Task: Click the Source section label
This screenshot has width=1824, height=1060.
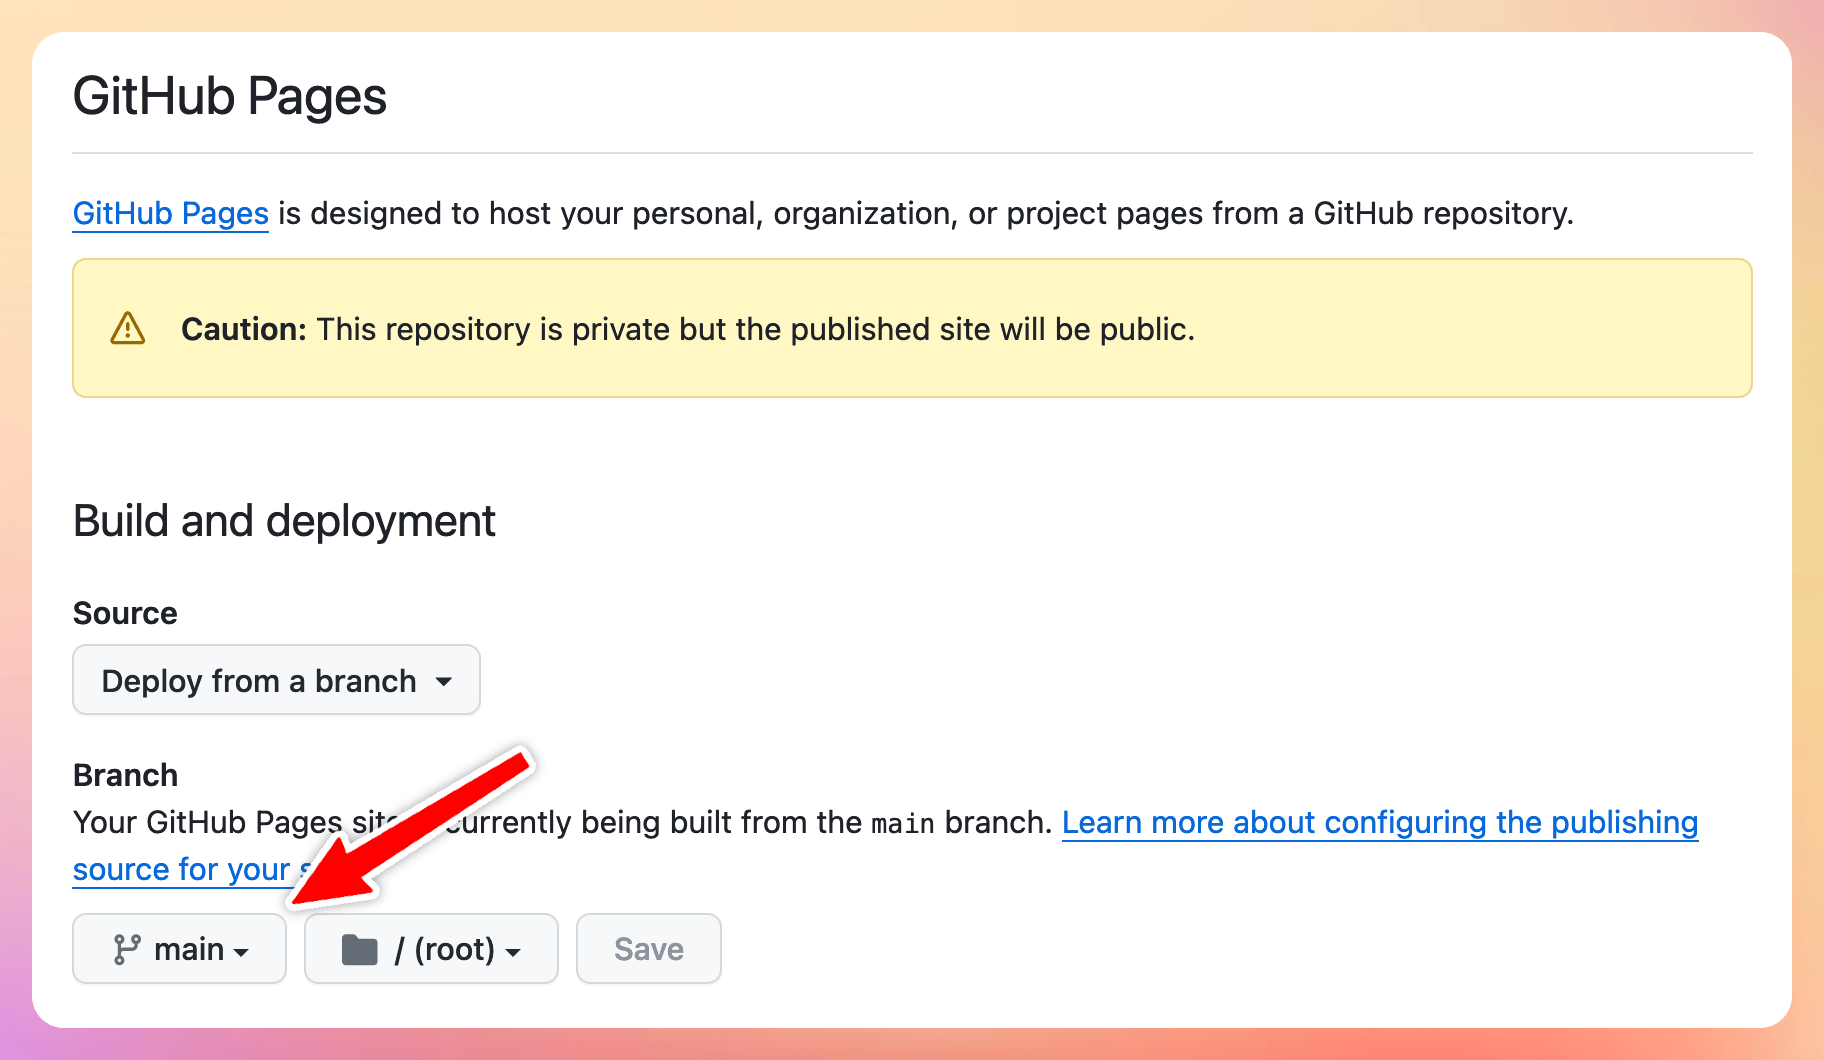Action: click(124, 613)
